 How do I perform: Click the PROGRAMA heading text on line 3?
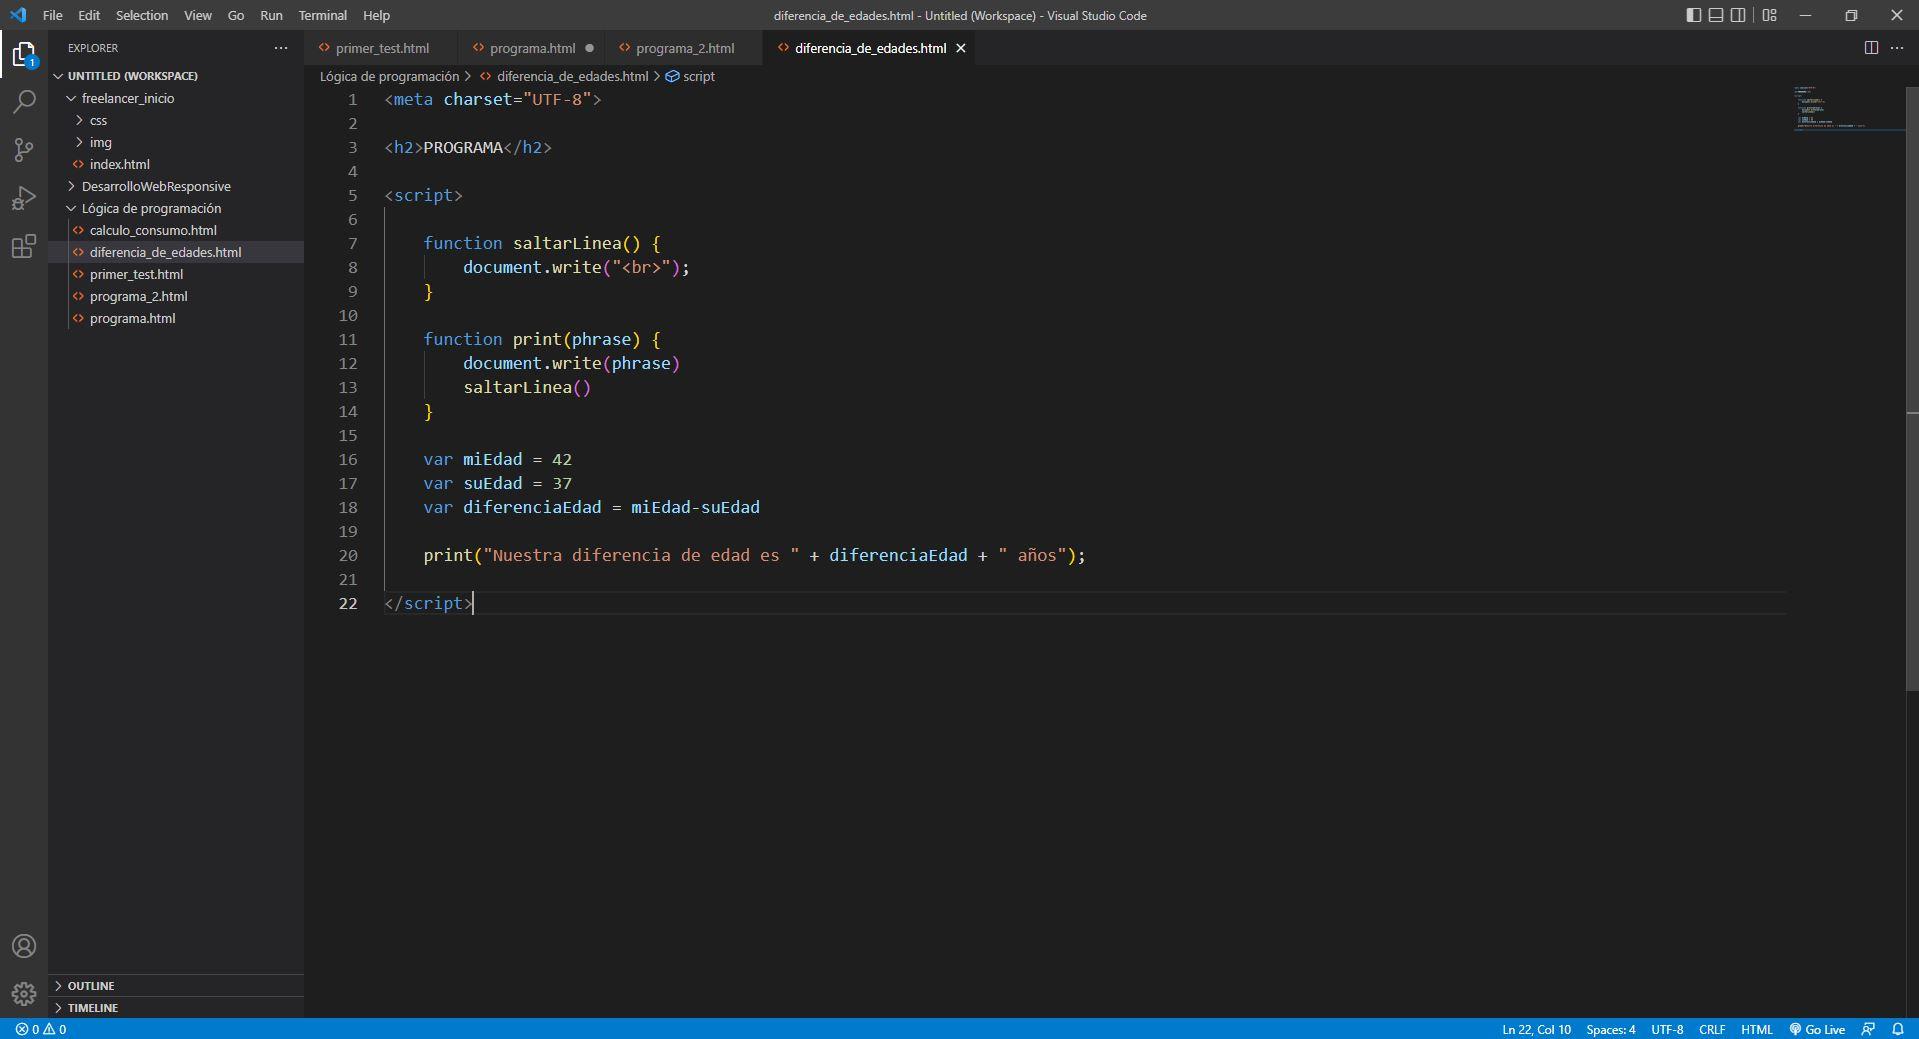click(x=463, y=147)
